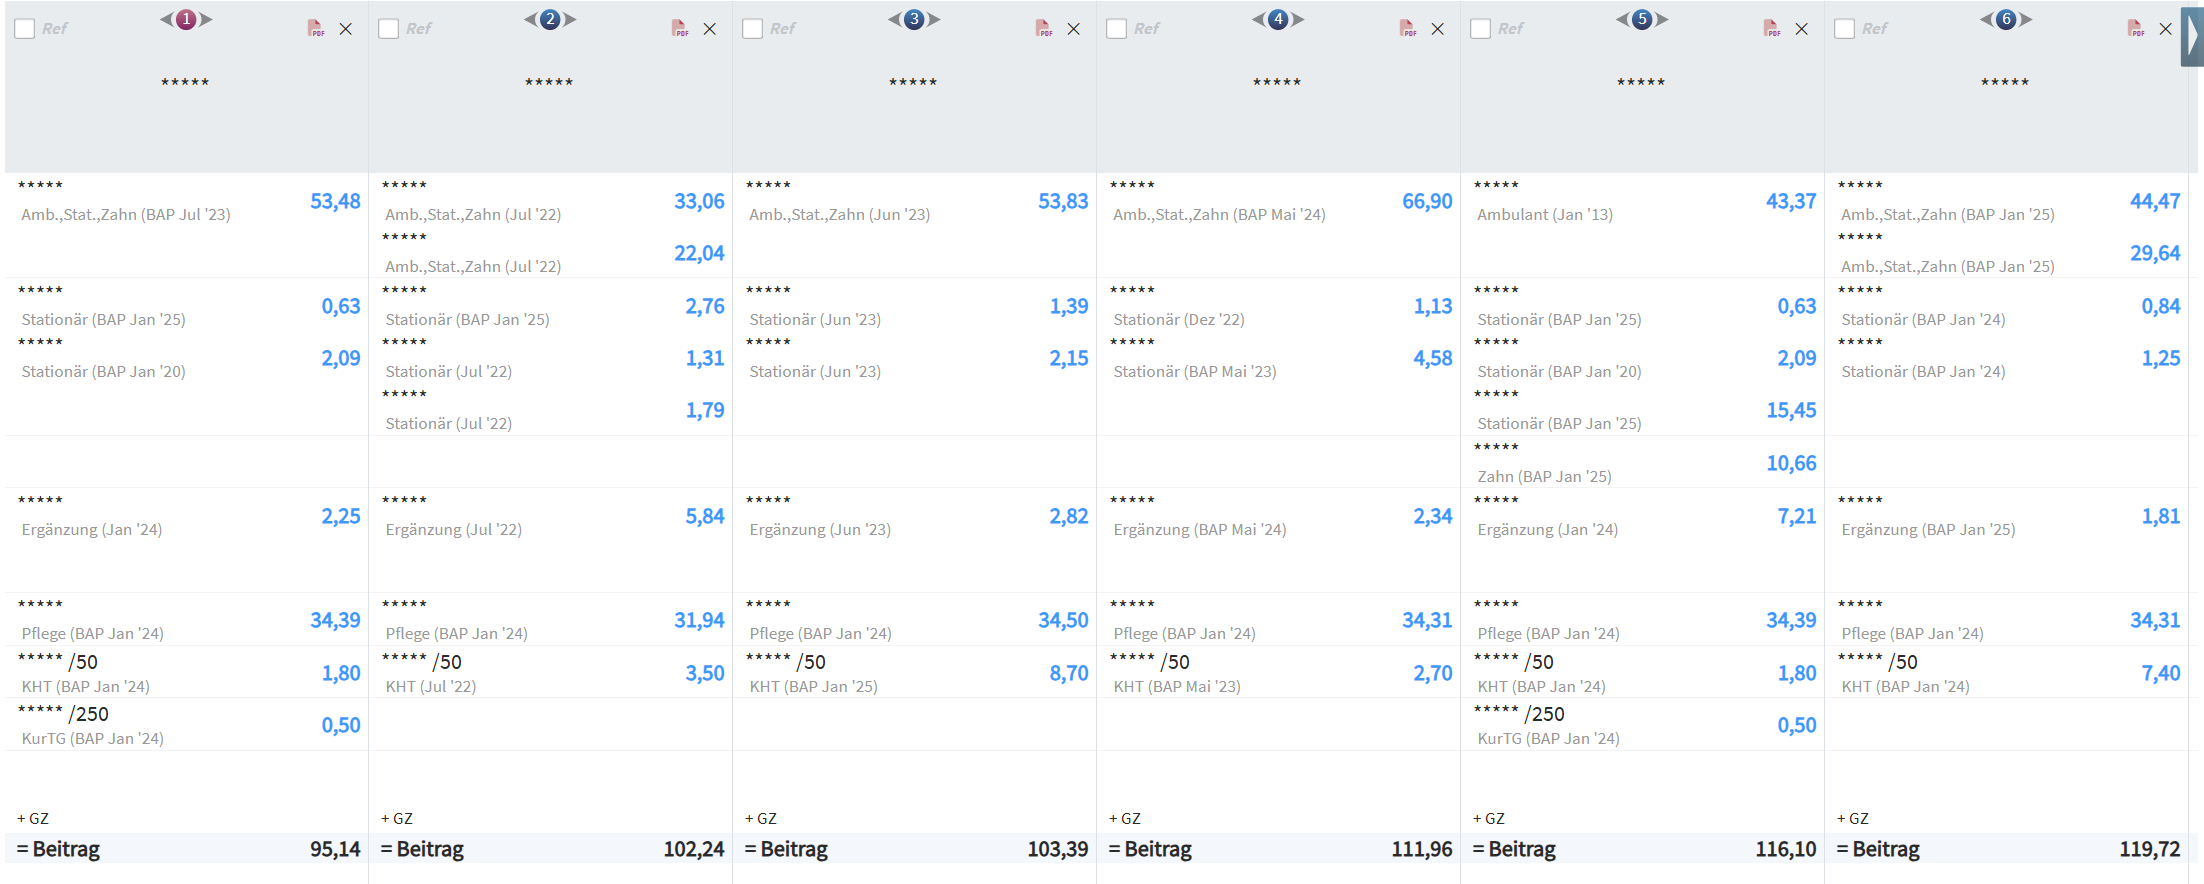Tick the Ref checkbox for column 3

[753, 29]
